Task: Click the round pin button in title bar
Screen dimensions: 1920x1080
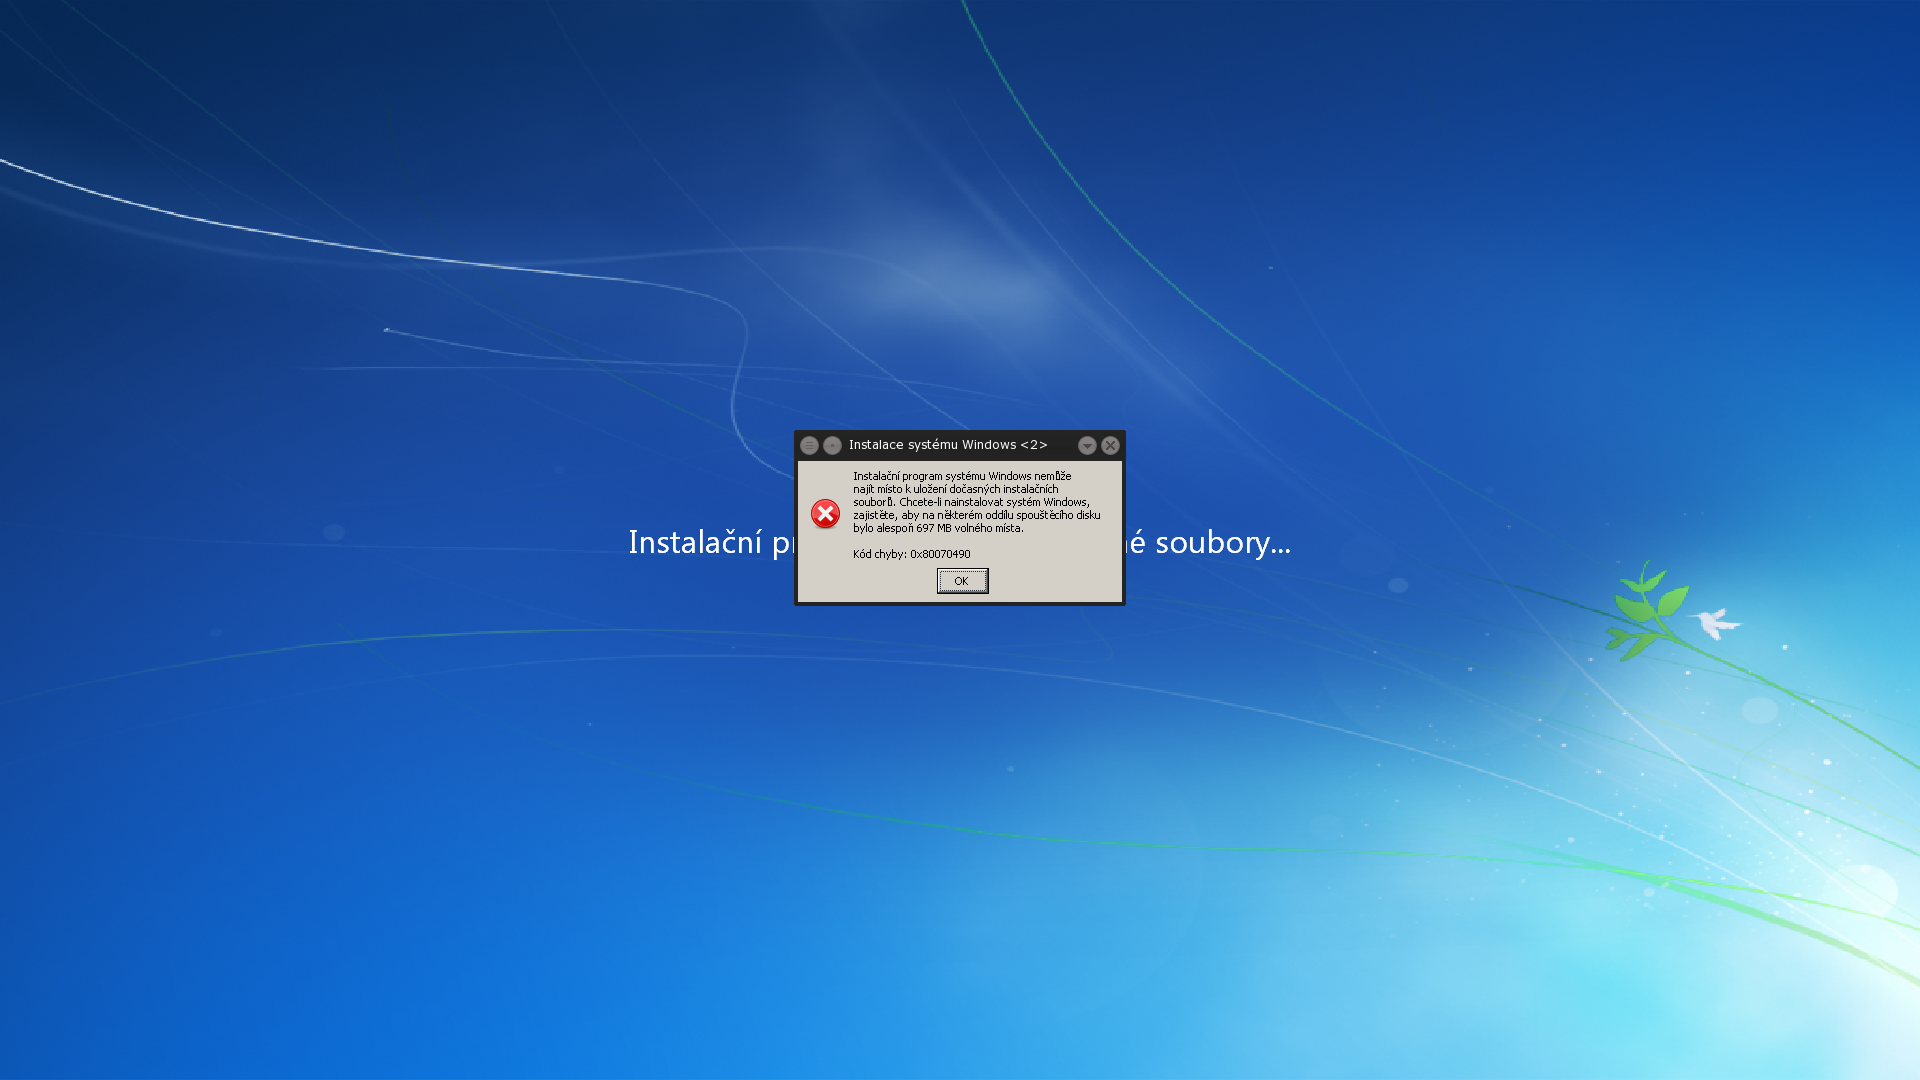Action: [832, 445]
